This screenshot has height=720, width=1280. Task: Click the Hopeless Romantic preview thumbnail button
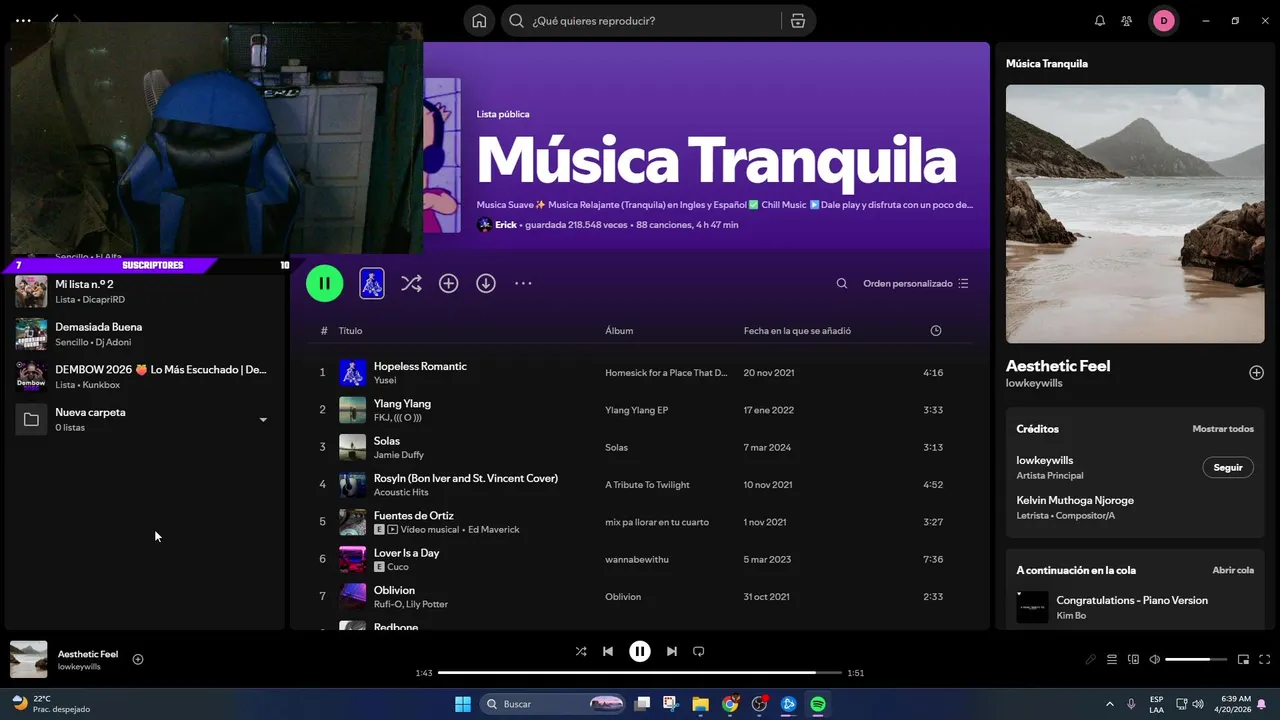[x=371, y=284]
